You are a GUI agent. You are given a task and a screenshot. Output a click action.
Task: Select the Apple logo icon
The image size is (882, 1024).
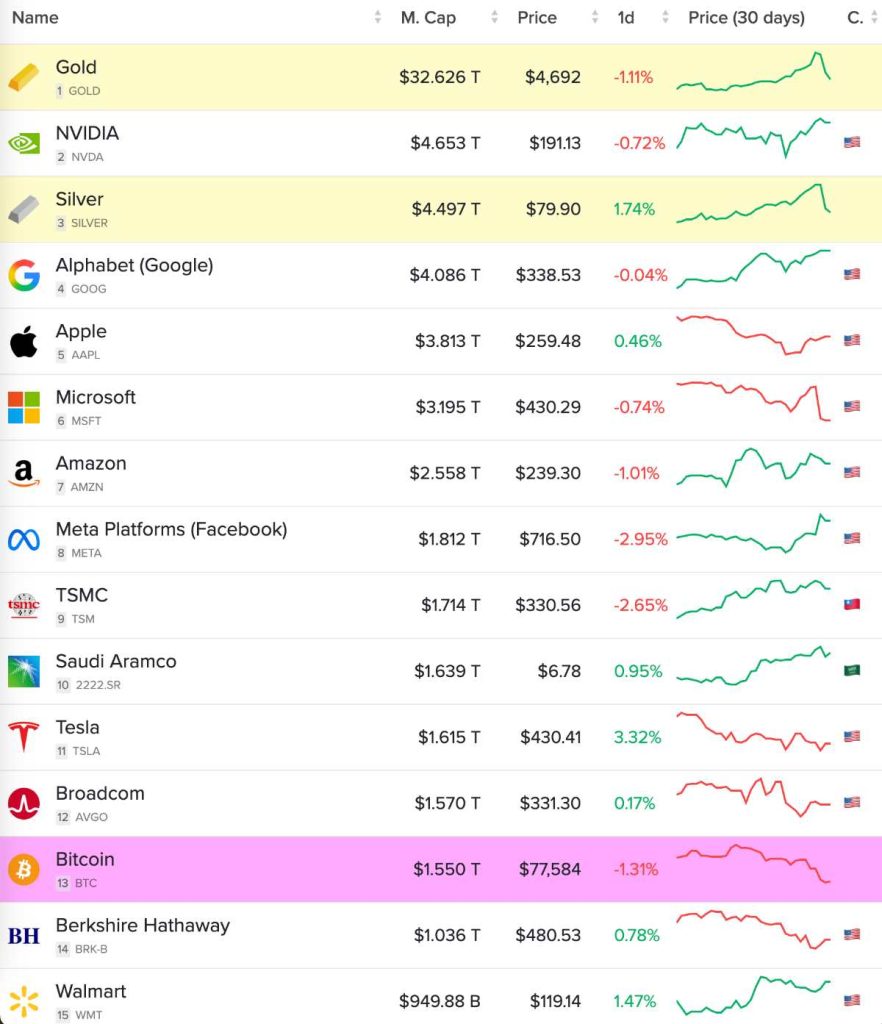click(24, 341)
